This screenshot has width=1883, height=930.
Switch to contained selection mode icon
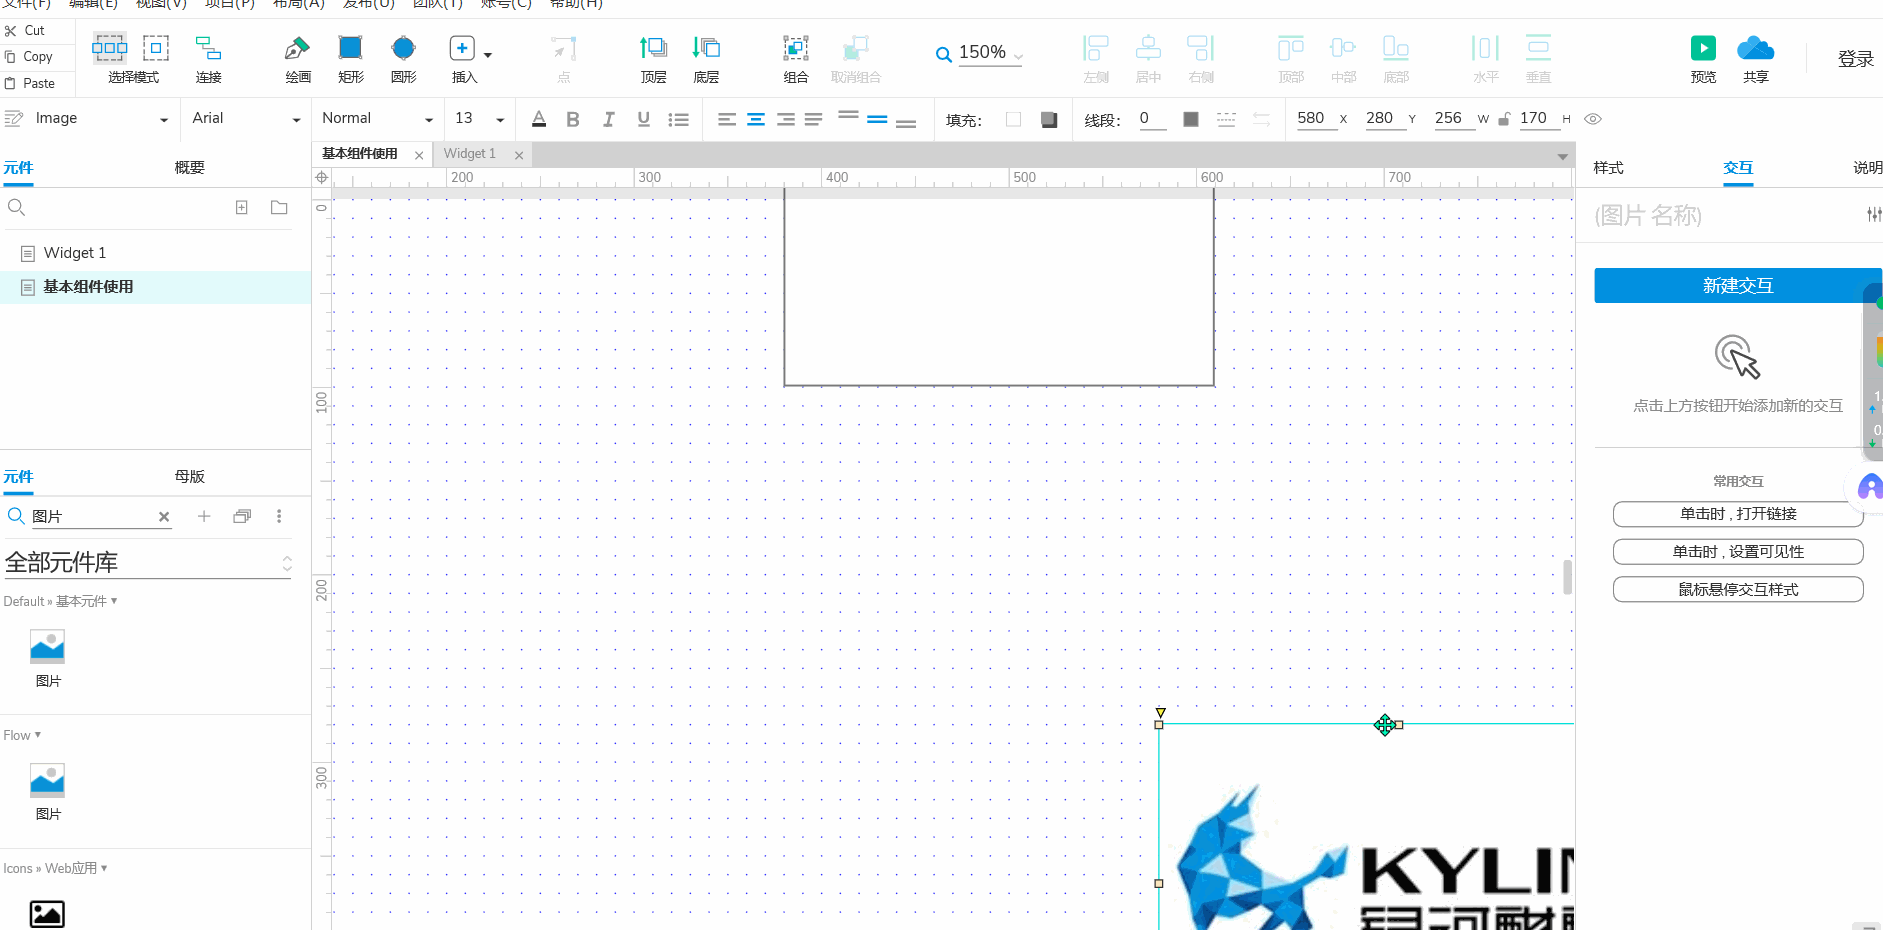(156, 47)
